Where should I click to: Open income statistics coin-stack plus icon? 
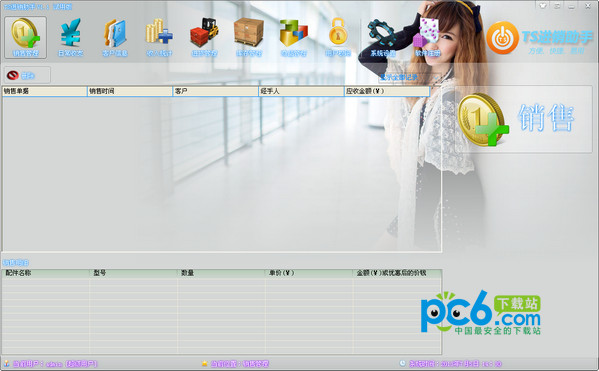(159, 37)
